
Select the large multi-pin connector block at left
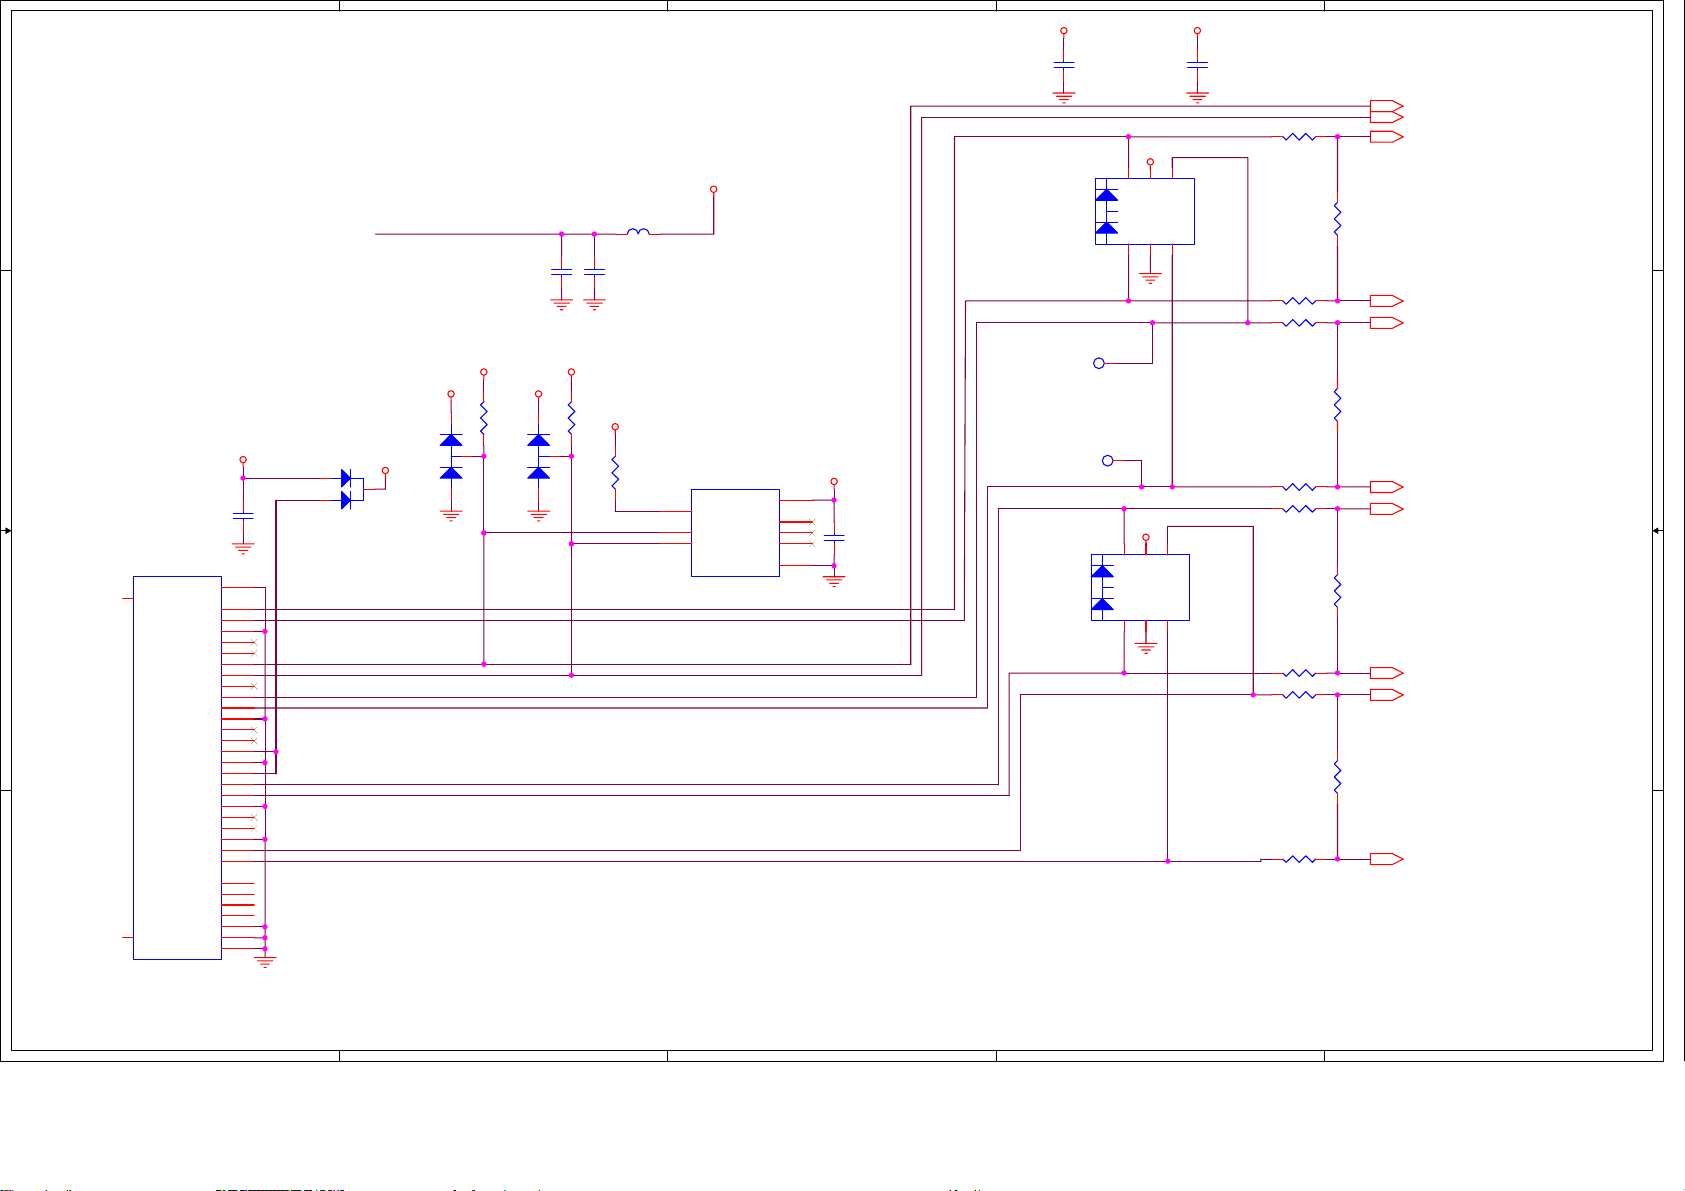click(x=177, y=767)
